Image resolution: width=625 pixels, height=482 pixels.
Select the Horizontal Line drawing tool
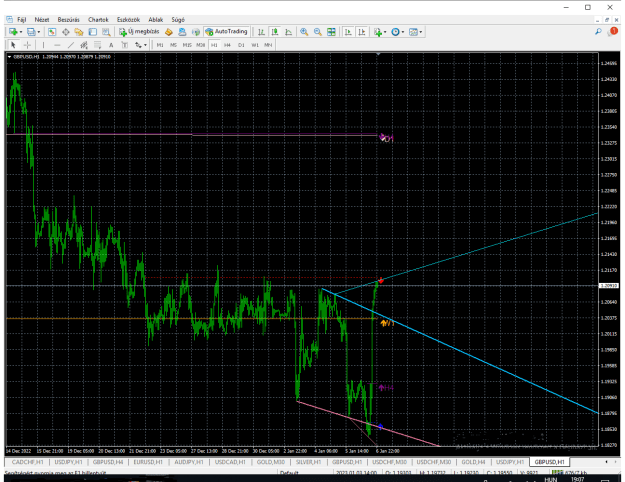[57, 45]
